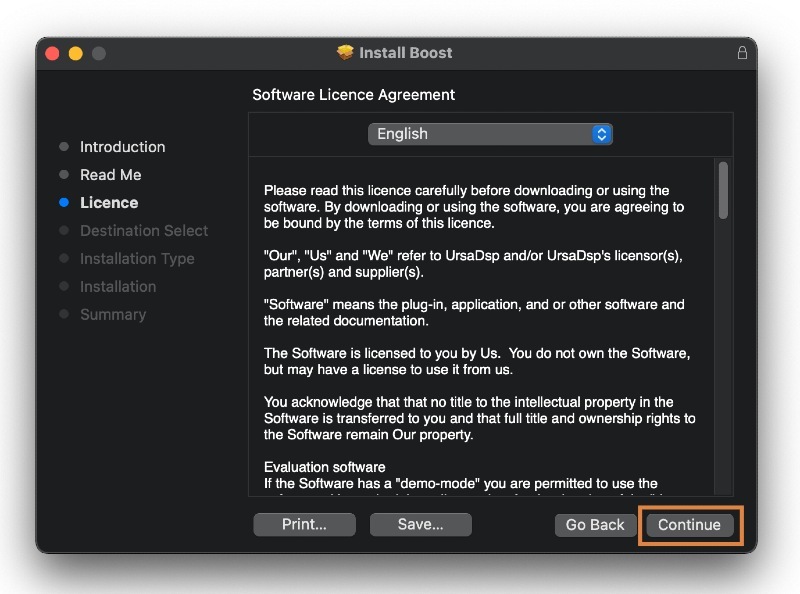The width and height of the screenshot is (800, 594).
Task: Click the paragraph "You acknowledge that that no title"
Action: tap(480, 418)
